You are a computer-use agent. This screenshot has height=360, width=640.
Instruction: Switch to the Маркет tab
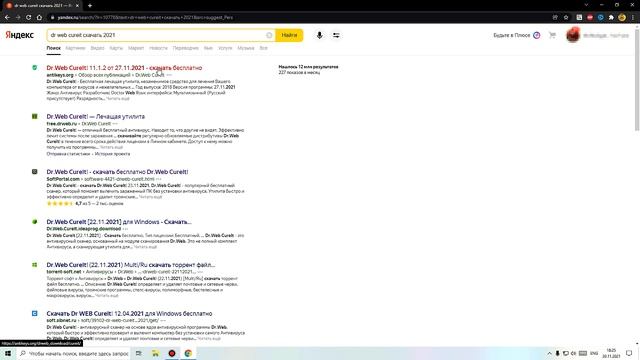tap(136, 48)
